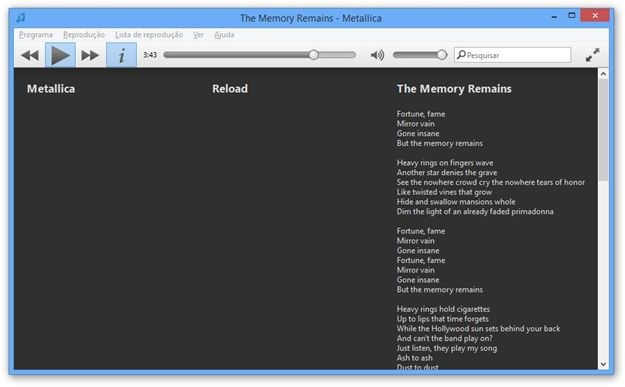Focus the Pesquisar search field
625x387 pixels.
[x=513, y=55]
